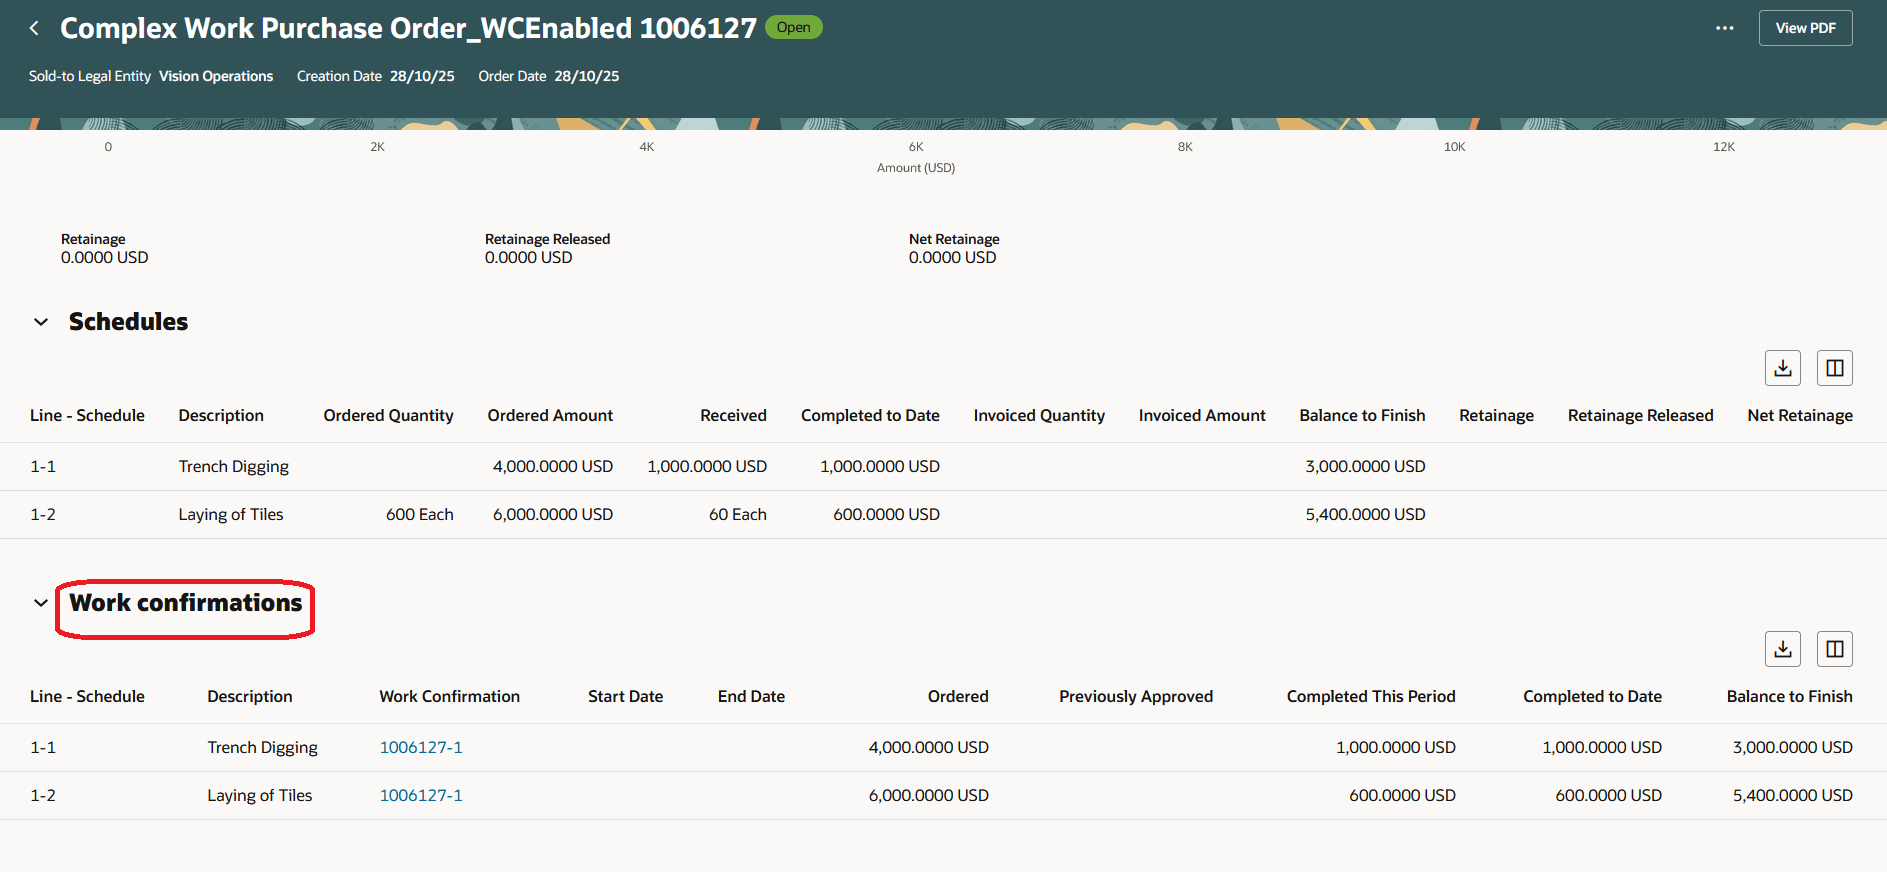The width and height of the screenshot is (1887, 872).
Task: Click the Invoiced Quantity column header
Action: click(1039, 415)
